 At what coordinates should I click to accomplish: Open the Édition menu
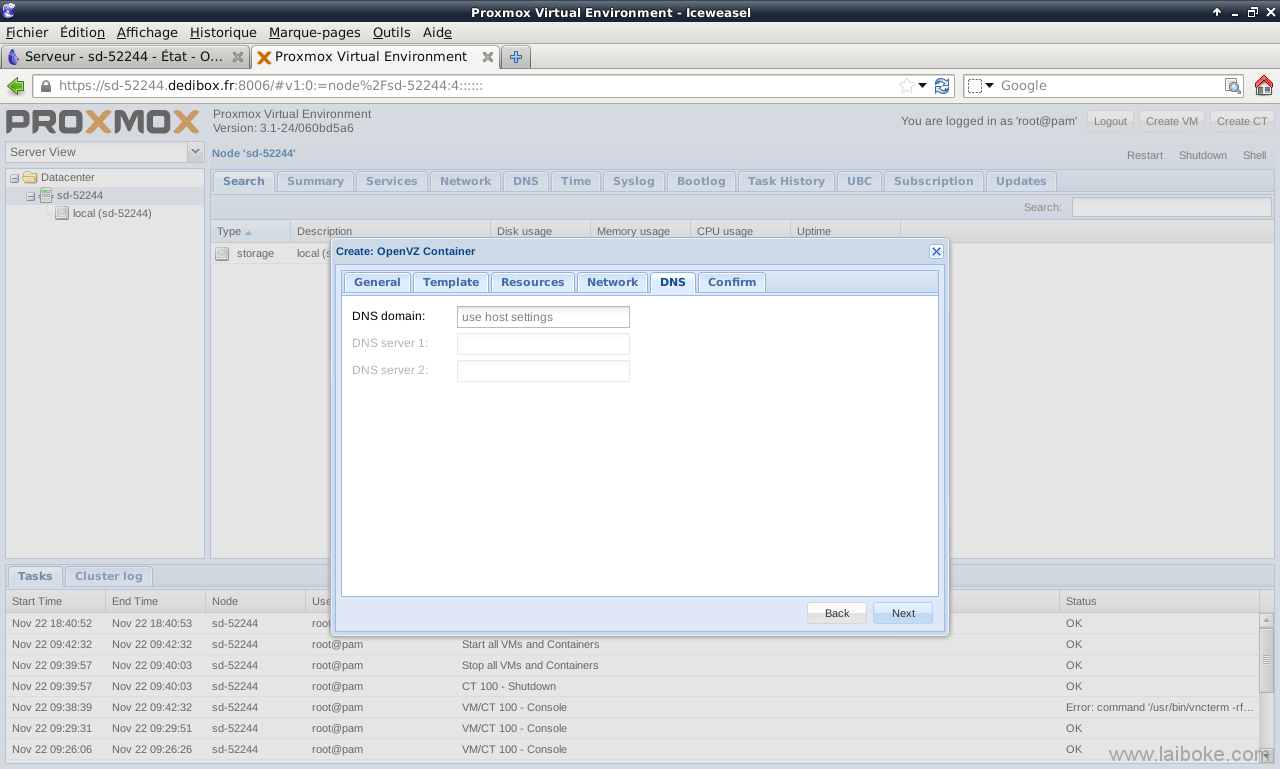click(82, 32)
